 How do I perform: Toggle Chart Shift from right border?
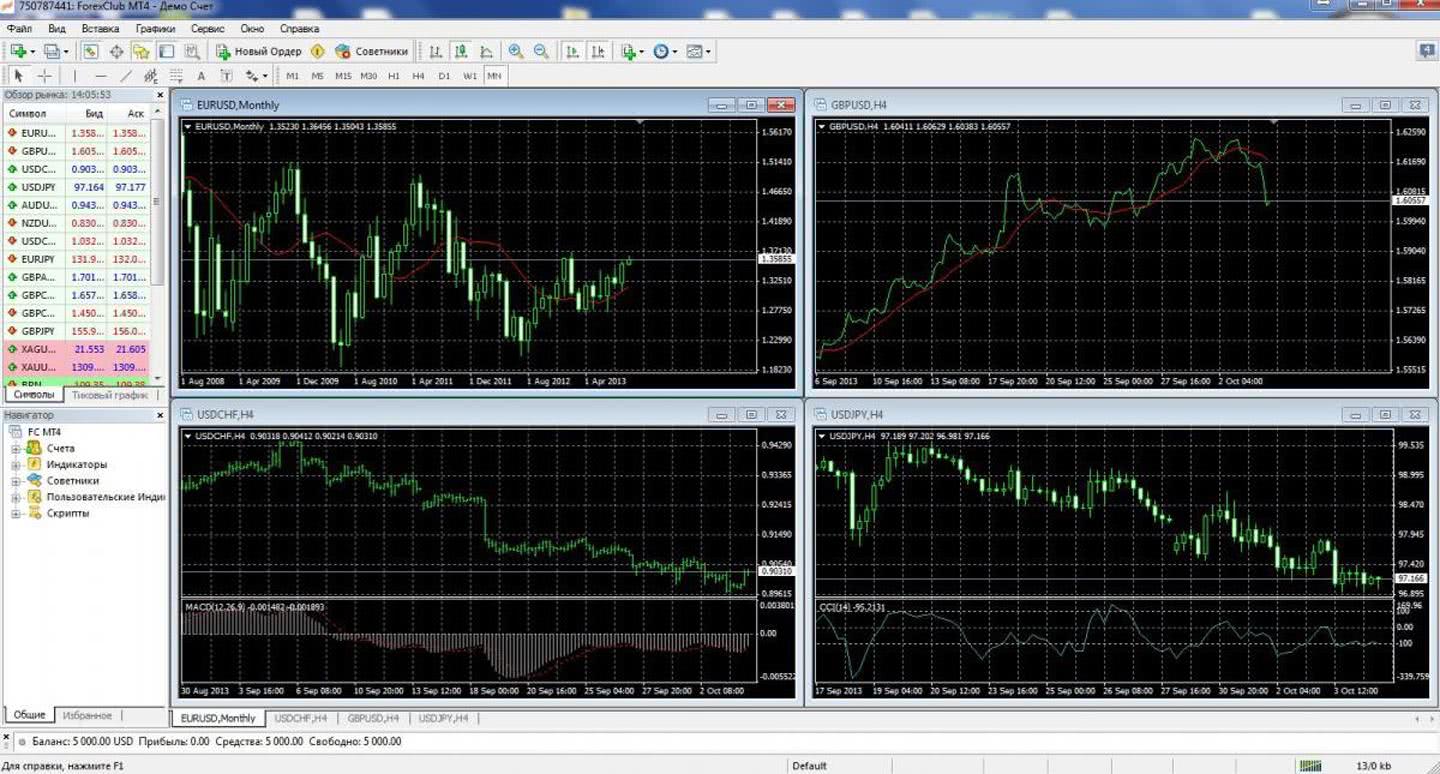[x=598, y=52]
